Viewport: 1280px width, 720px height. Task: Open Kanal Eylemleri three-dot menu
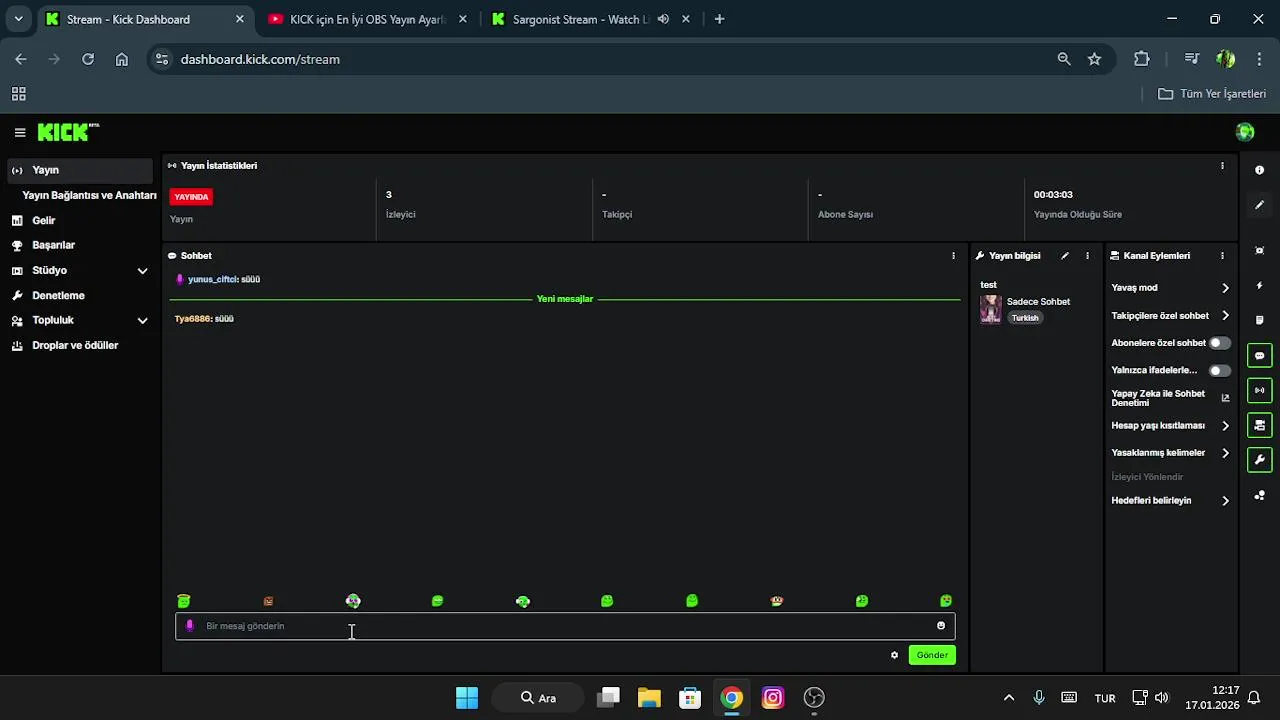tap(1222, 256)
